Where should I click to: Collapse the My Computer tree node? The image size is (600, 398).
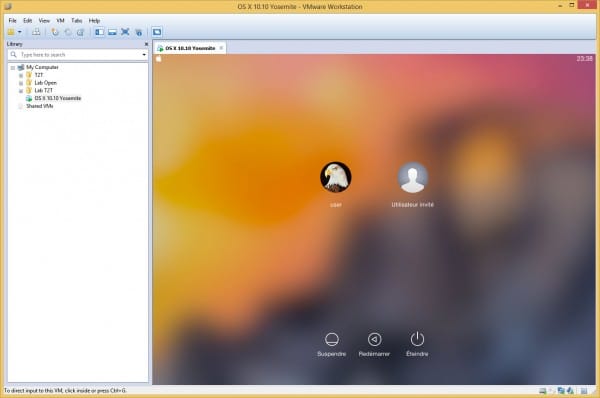tap(13, 68)
